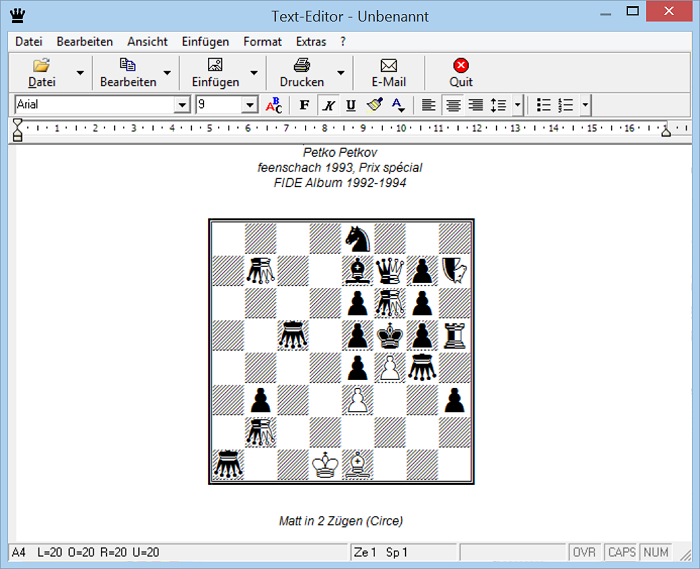Image resolution: width=700 pixels, height=569 pixels.
Task: Click the CAPS status bar indicator
Action: [x=622, y=552]
